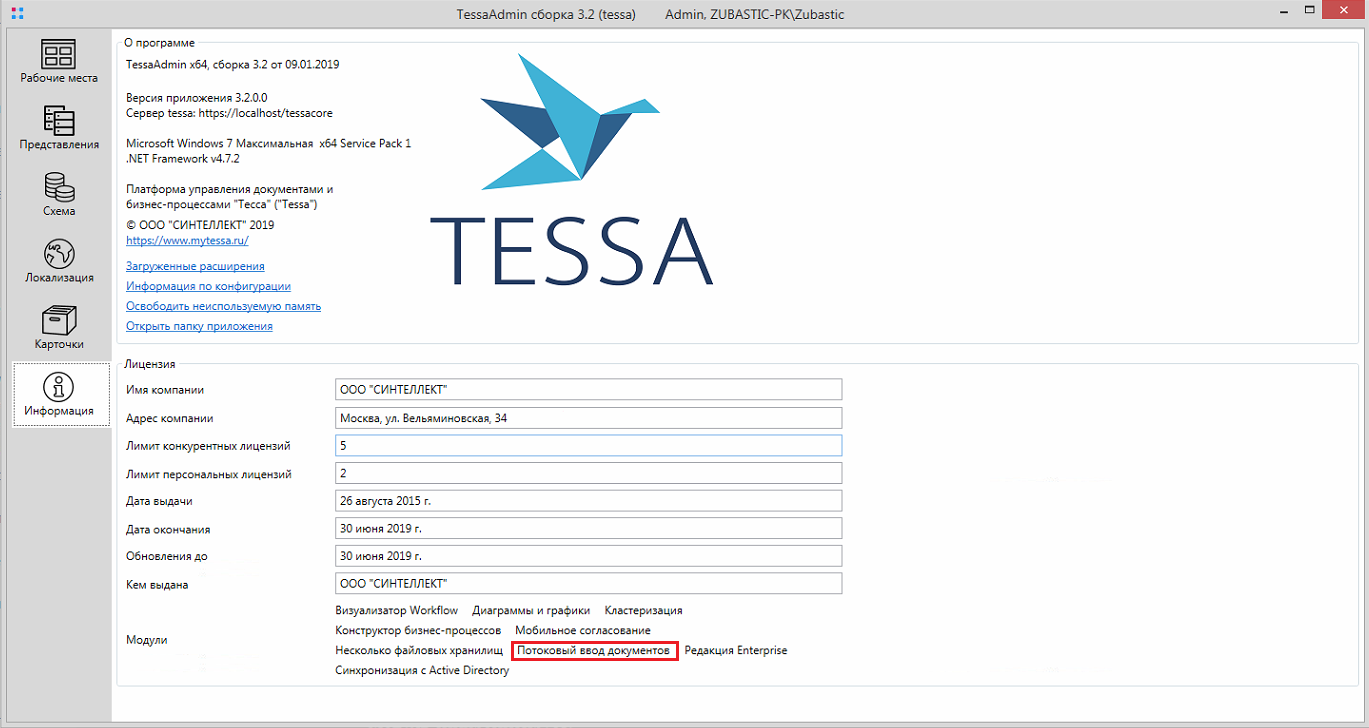1369x728 pixels.
Task: Click the Потоковый ввод документов module
Action: tap(593, 651)
